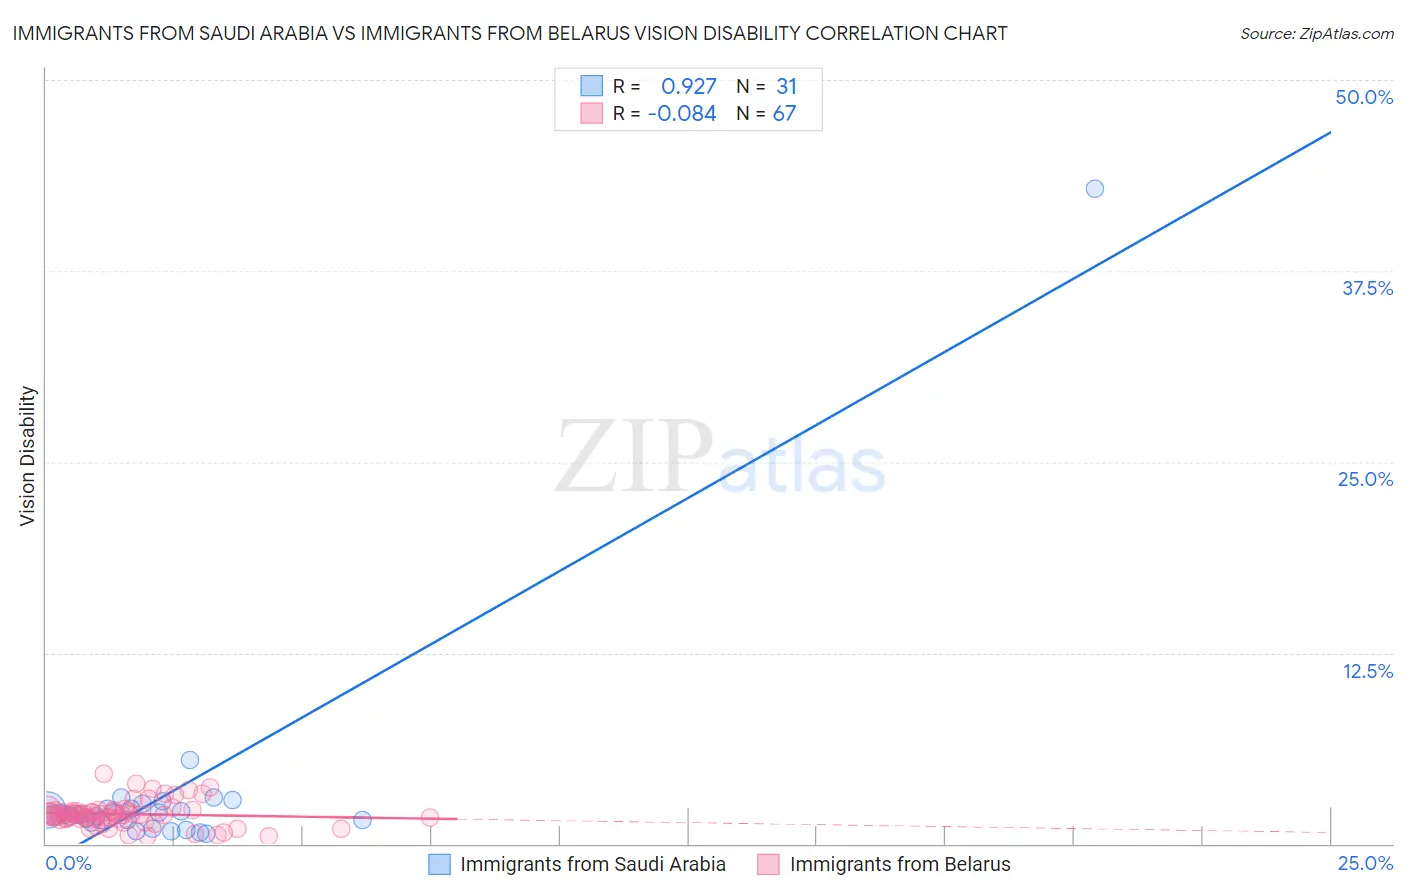The width and height of the screenshot is (1406, 892).
Task: Click the 50.0% y-axis label
Action: pos(1364,97)
